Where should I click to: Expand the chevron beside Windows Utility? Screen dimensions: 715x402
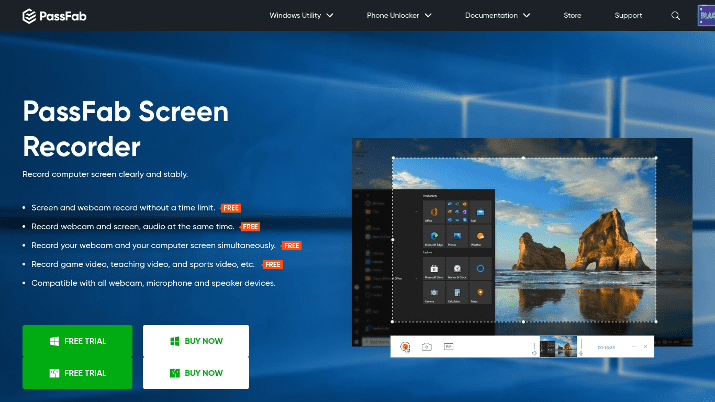(330, 15)
